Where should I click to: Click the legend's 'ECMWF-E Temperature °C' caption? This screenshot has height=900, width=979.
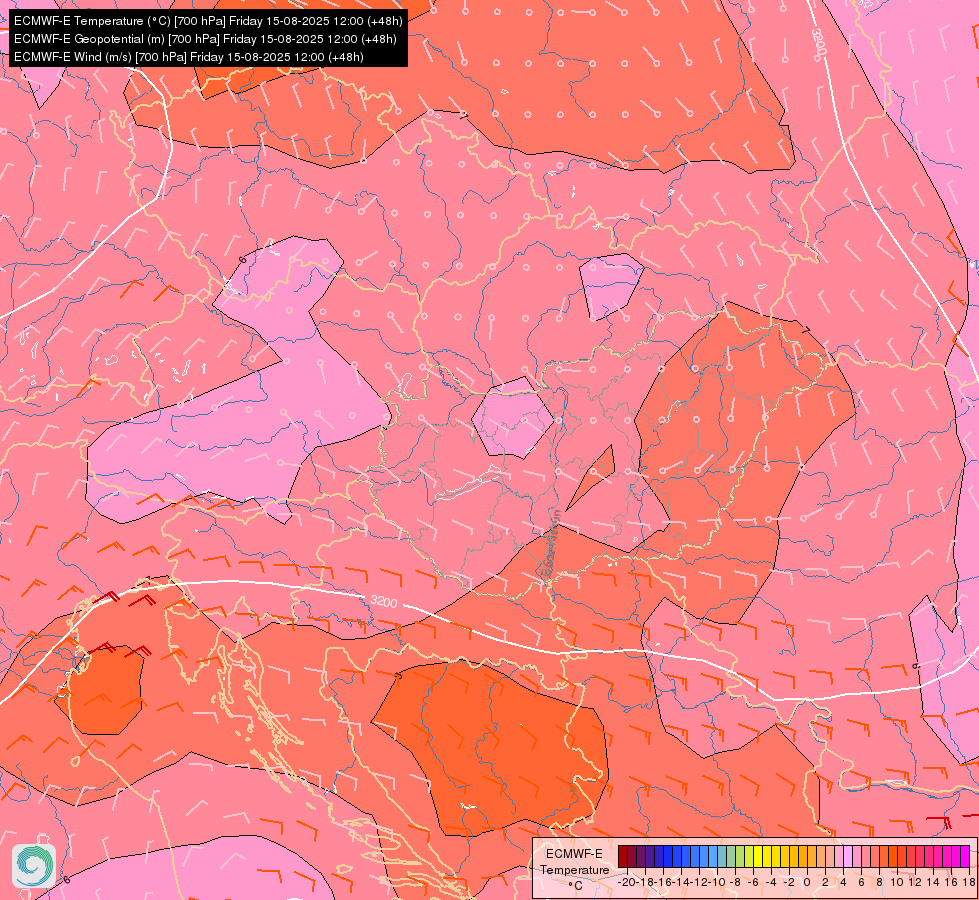[574, 869]
